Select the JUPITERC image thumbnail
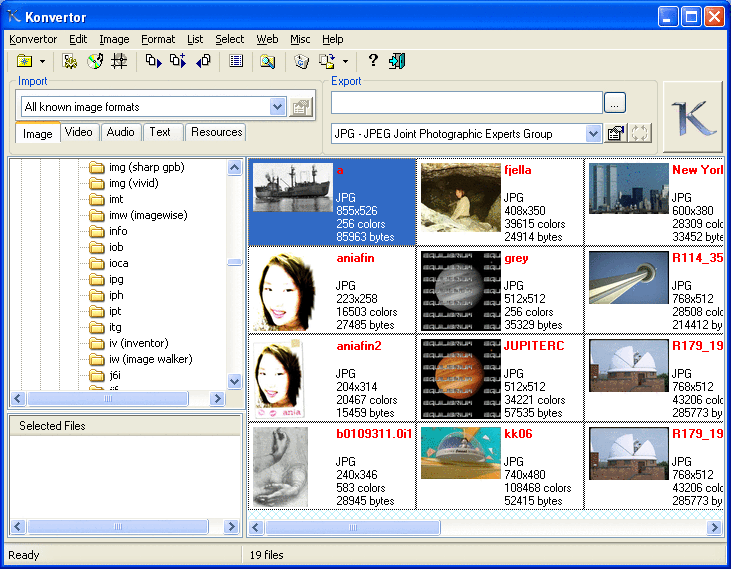 460,378
